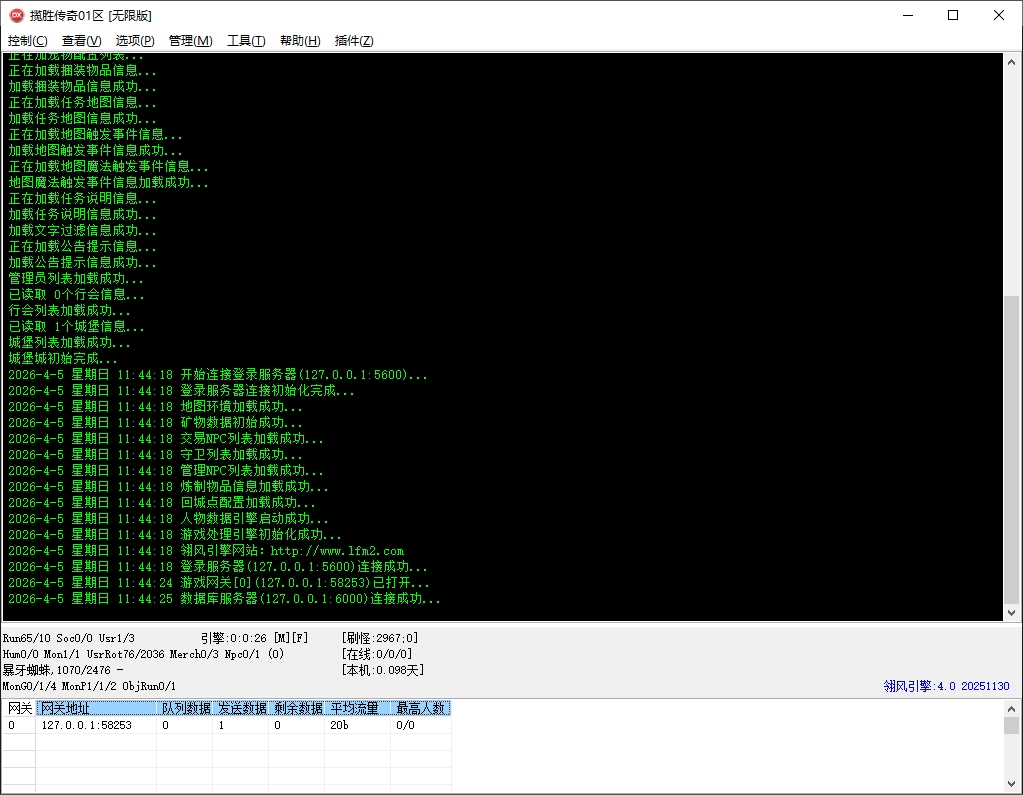Click the log panel scroll-down arrow
Image resolution: width=1023 pixels, height=795 pixels.
[x=1011, y=612]
